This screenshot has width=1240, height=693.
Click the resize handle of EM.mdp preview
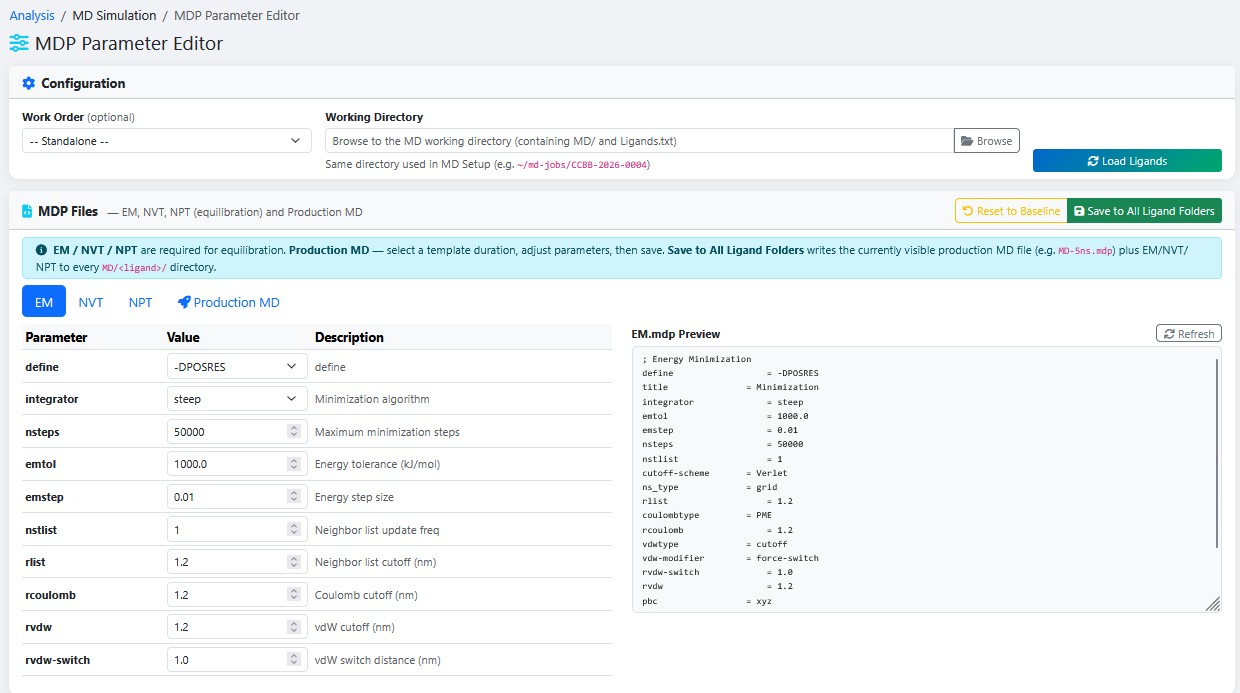[1213, 604]
